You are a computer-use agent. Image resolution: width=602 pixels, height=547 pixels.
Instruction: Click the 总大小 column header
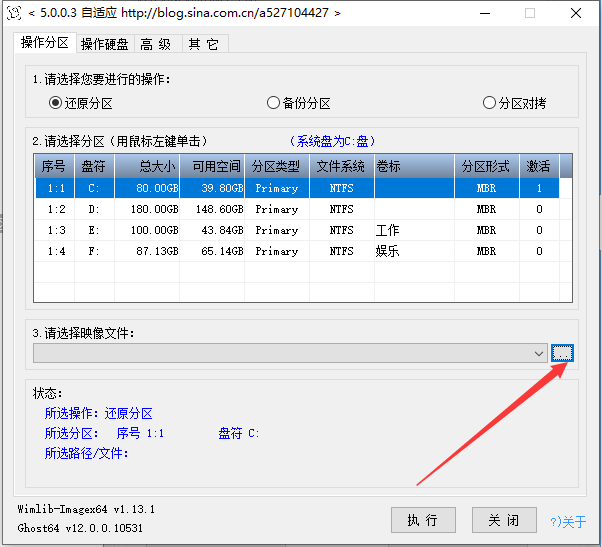coord(155,166)
